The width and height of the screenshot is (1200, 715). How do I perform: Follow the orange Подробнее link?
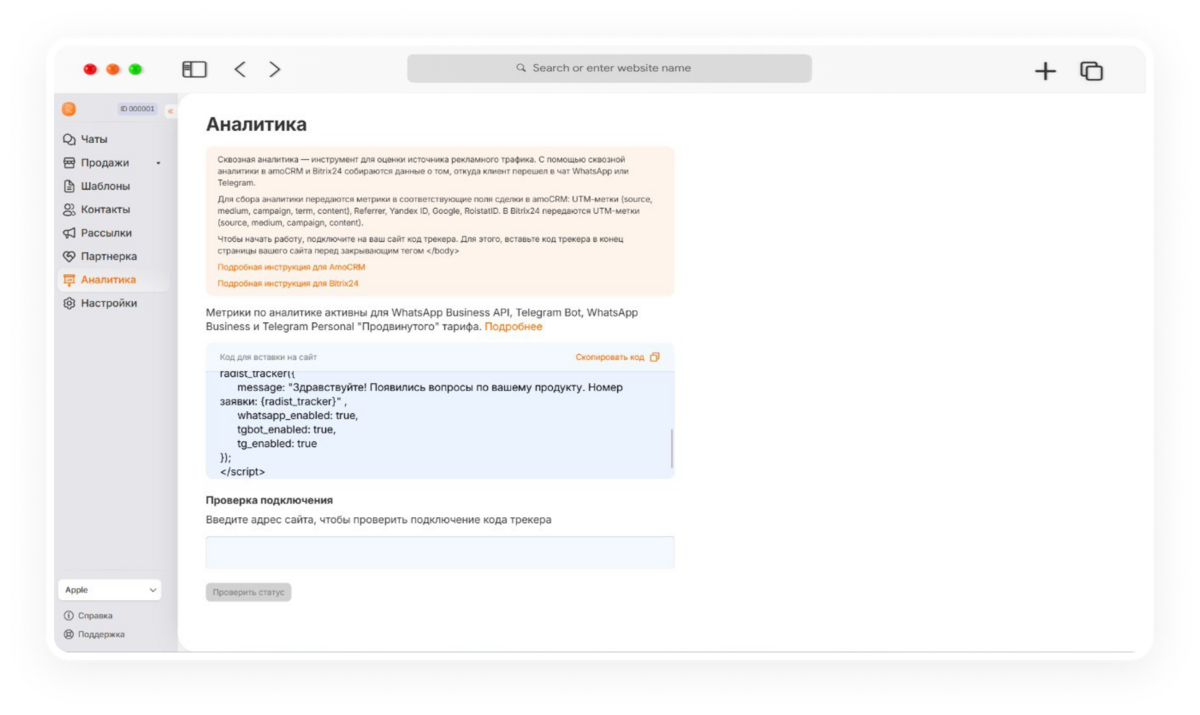pos(514,327)
